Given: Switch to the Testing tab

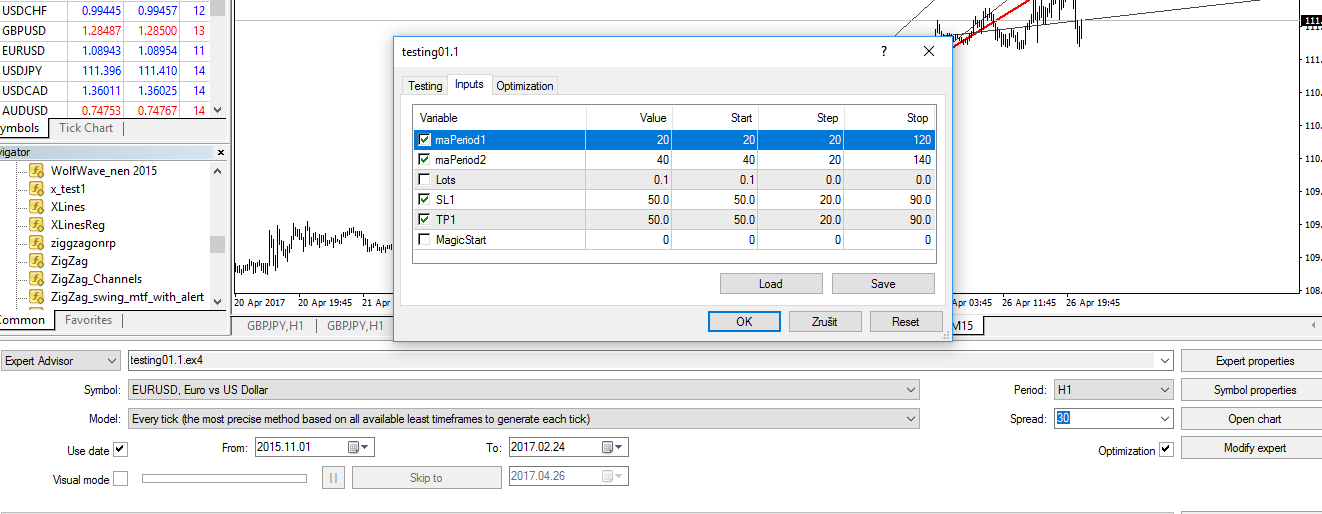Looking at the screenshot, I should [x=425, y=86].
